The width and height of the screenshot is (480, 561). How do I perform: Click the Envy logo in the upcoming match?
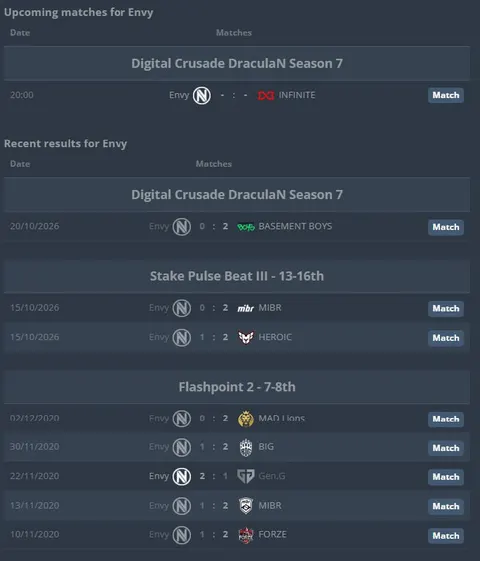click(202, 96)
